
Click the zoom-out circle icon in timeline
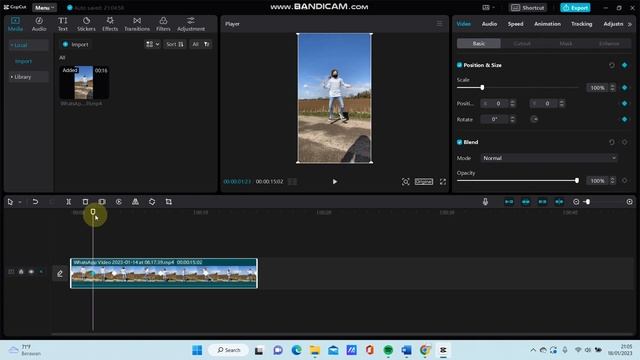click(x=576, y=202)
